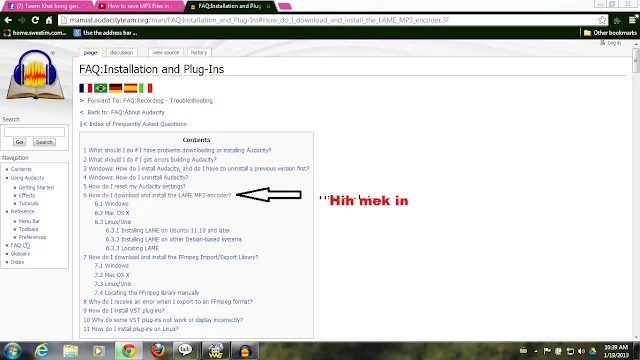This screenshot has width=640, height=360.
Task: Open the browser Home icon
Action: click(x=49, y=20)
